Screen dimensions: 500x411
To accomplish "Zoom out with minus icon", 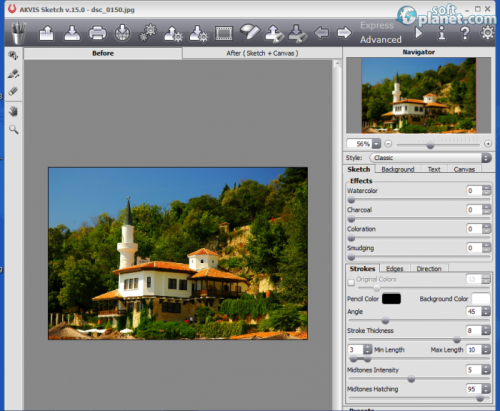I will 388,144.
